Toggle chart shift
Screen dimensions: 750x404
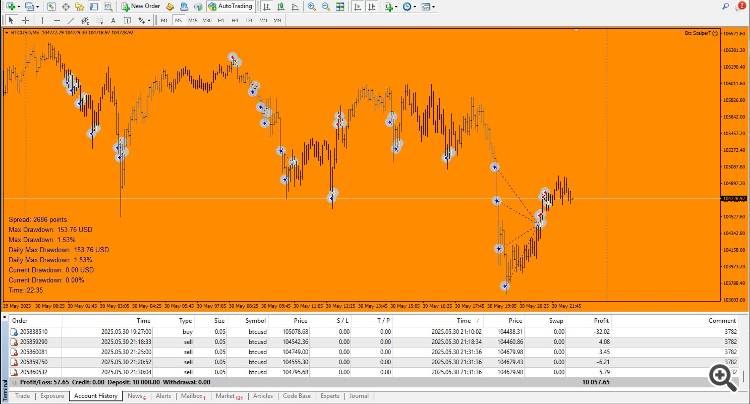click(x=372, y=7)
